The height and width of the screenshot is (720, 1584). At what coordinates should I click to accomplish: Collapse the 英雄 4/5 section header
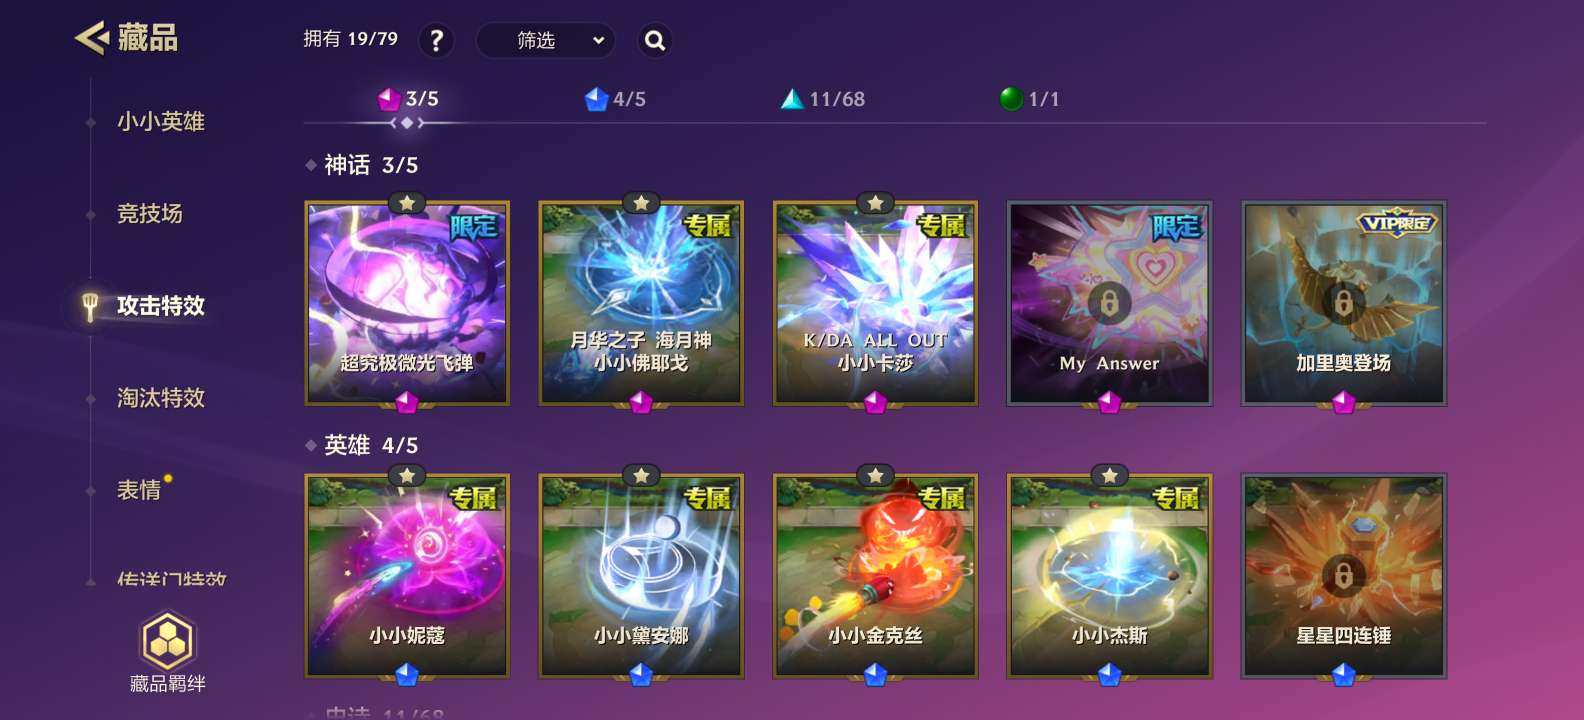362,445
